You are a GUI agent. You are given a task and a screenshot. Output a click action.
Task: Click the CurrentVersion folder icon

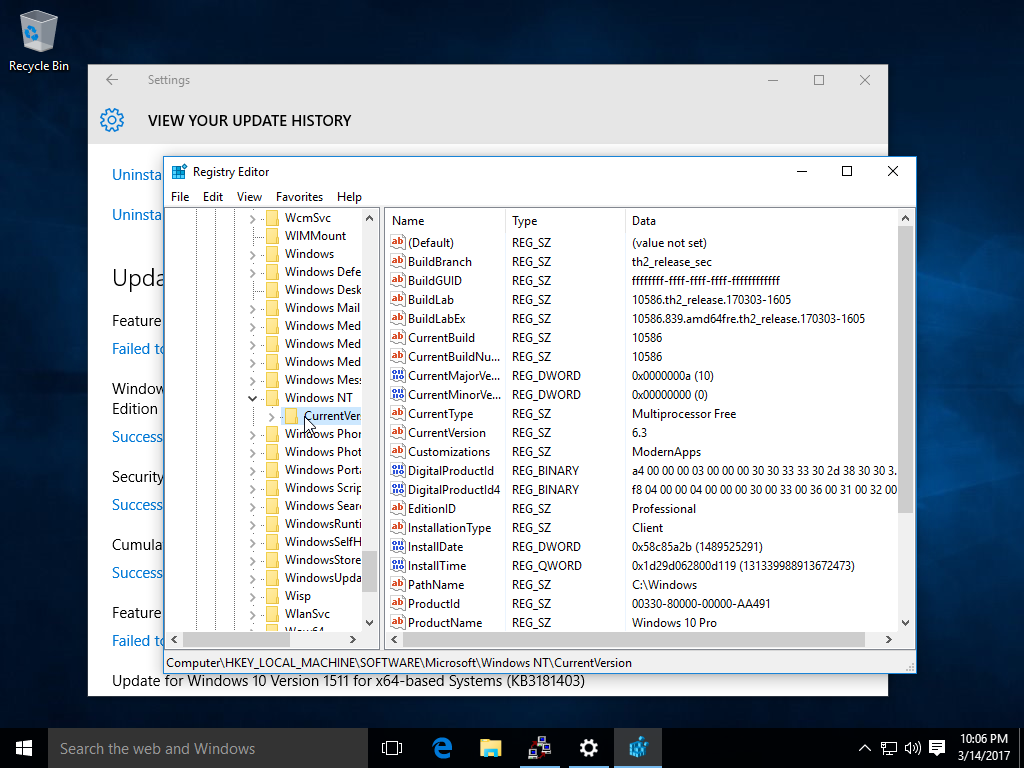[x=291, y=416]
